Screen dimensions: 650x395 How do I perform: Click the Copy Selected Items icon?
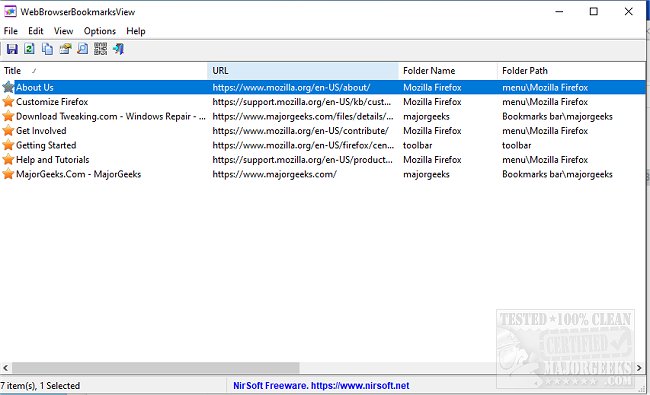click(x=47, y=49)
